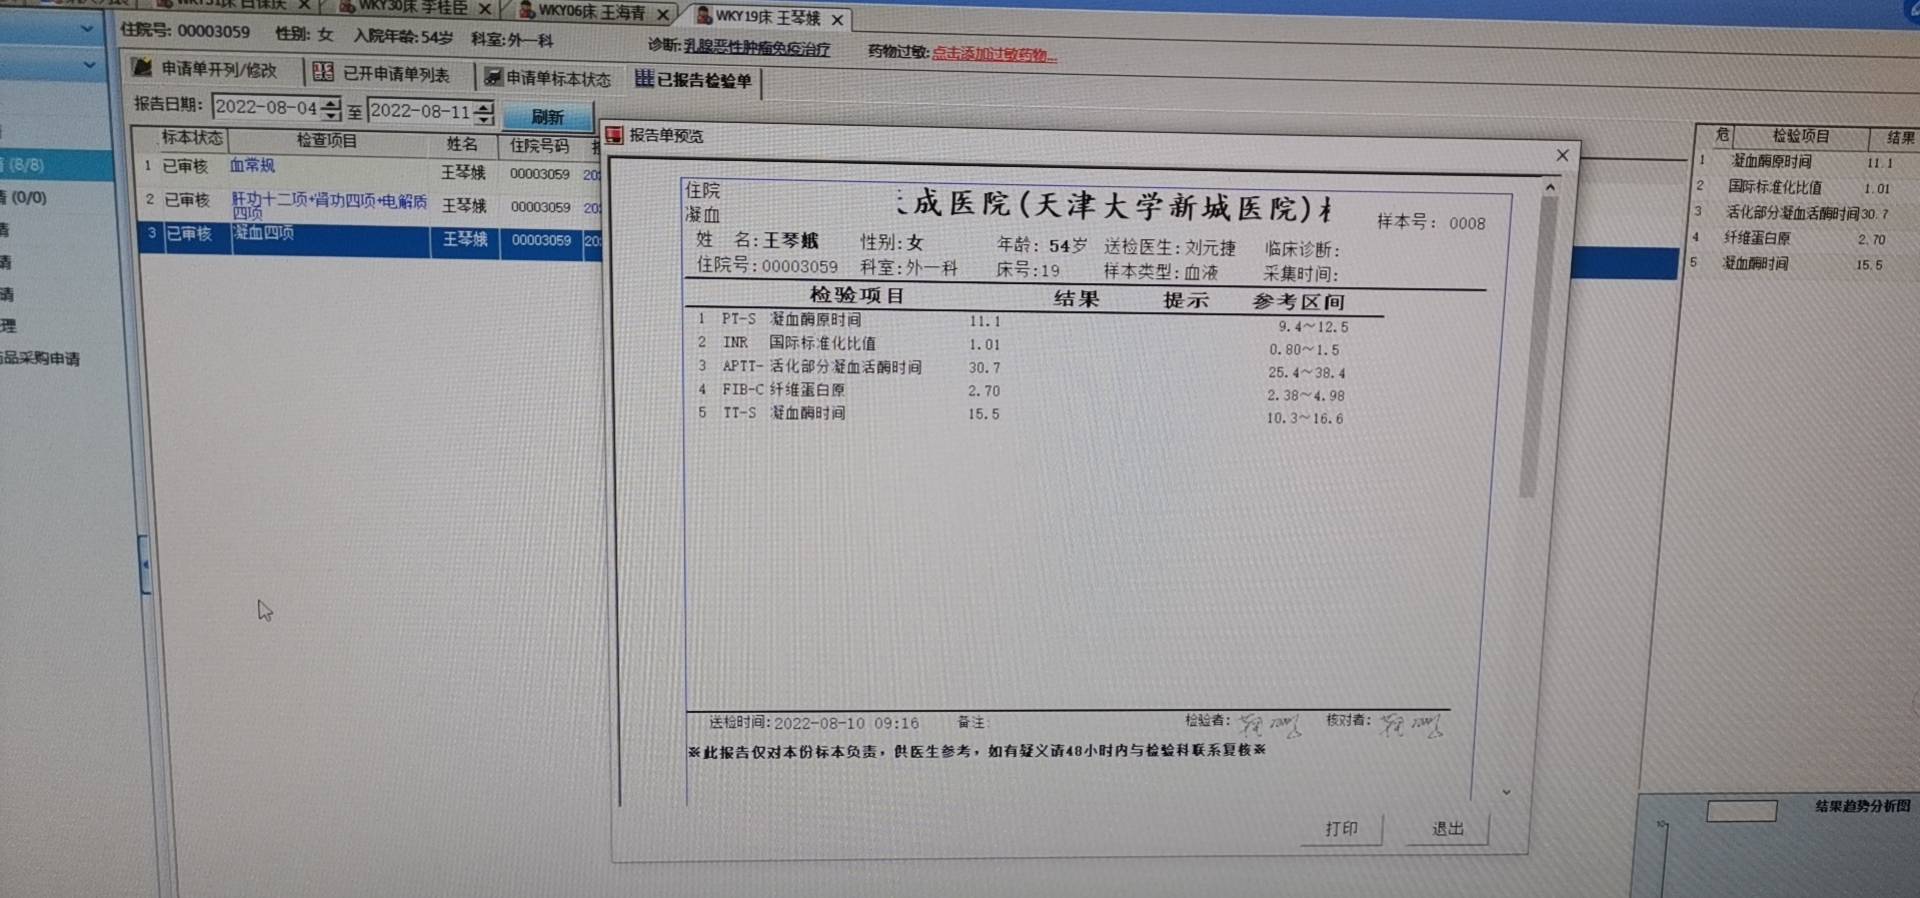Click the 申请单开列/修改 tab icon

(143, 67)
